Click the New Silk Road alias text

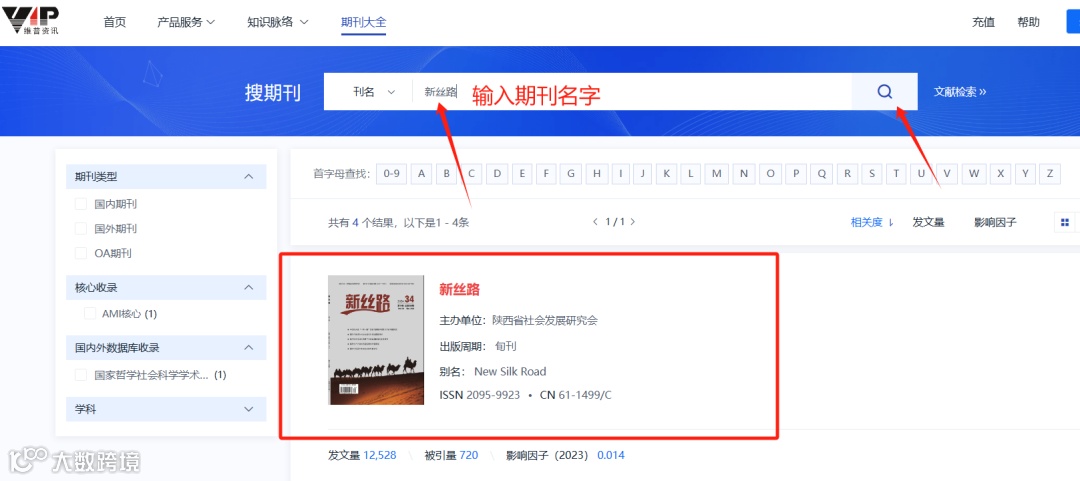[510, 371]
